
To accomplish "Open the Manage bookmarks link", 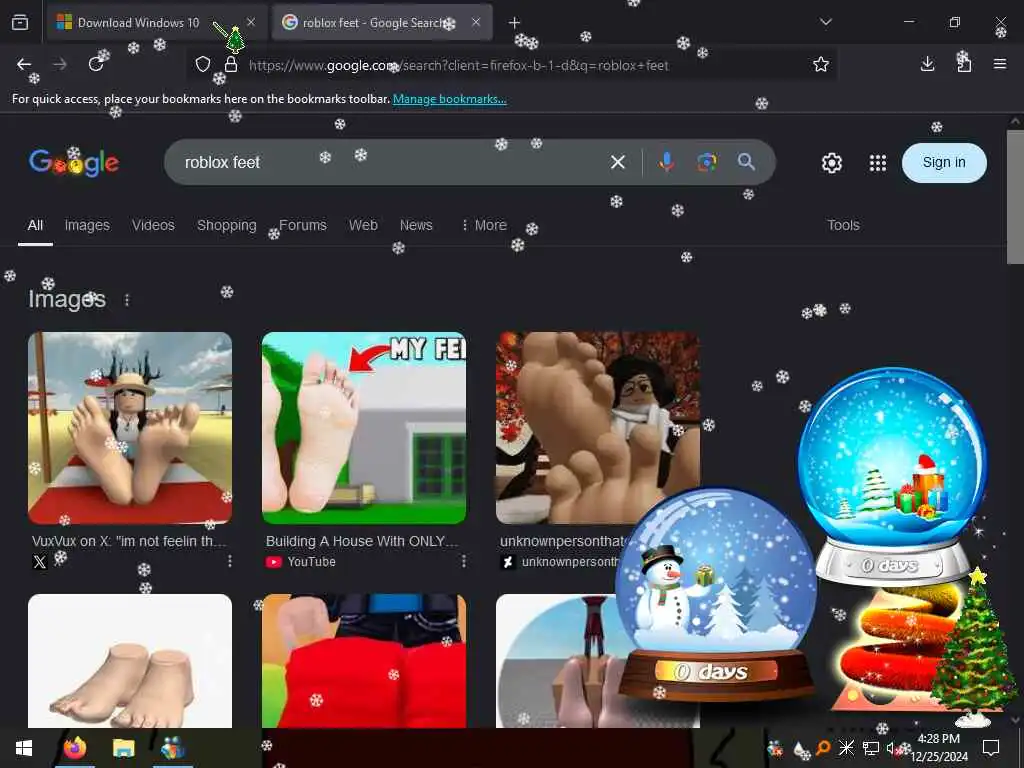I will 449,99.
